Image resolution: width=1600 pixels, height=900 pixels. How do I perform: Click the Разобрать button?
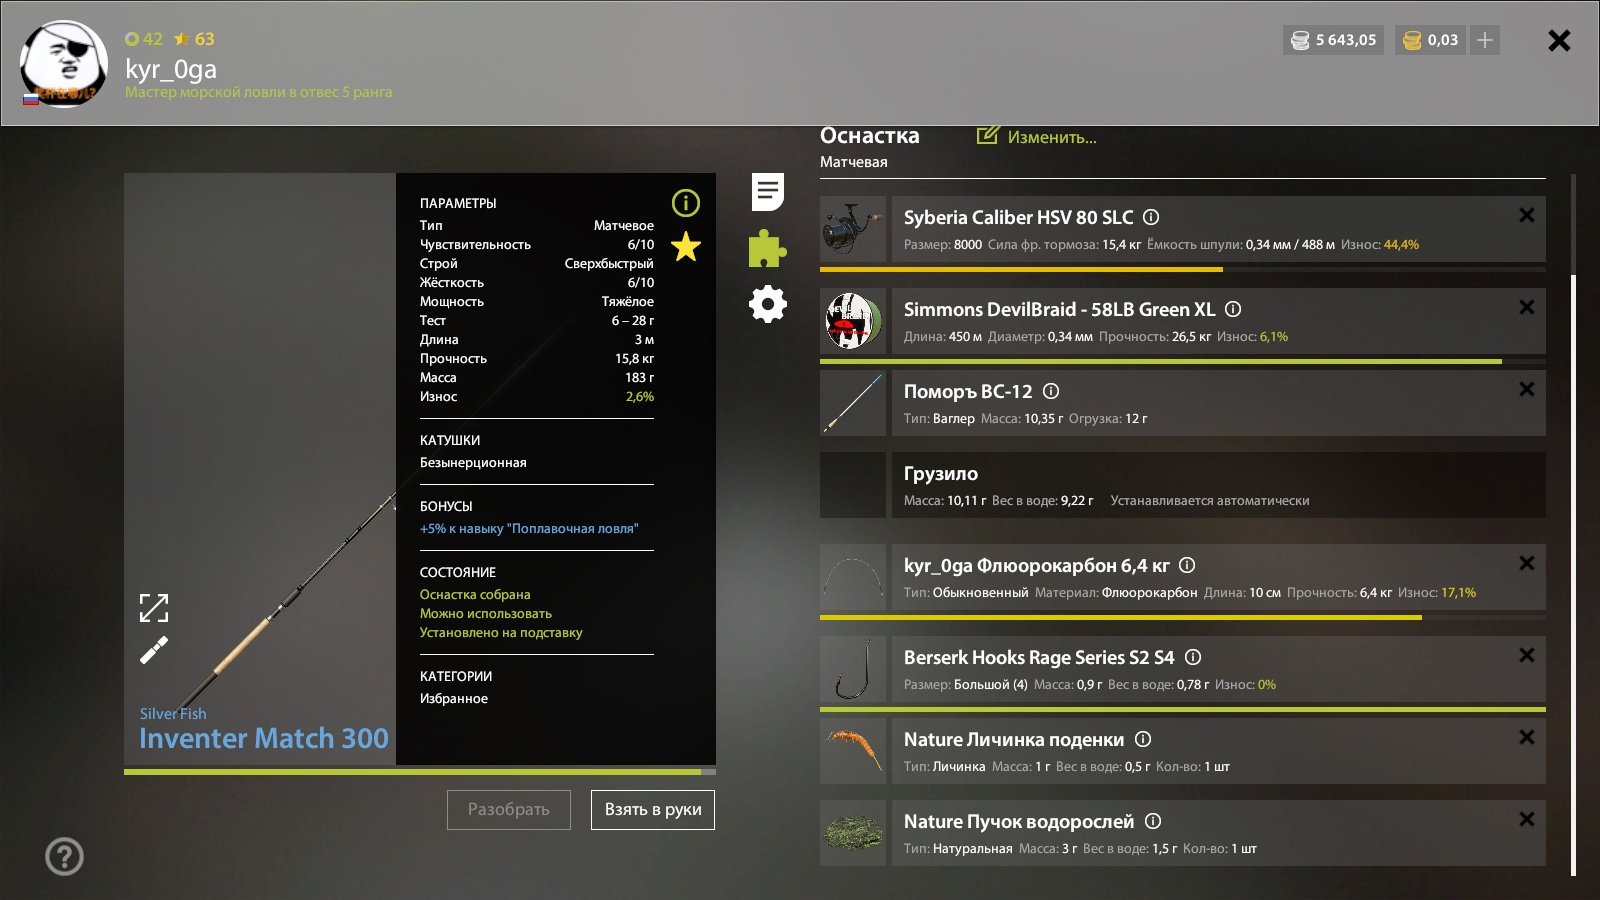pos(509,810)
